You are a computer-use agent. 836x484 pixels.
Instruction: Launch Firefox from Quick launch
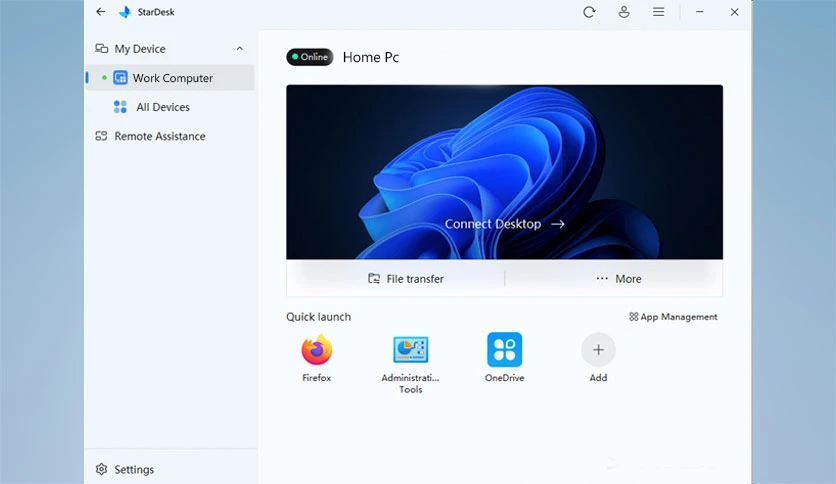(317, 358)
